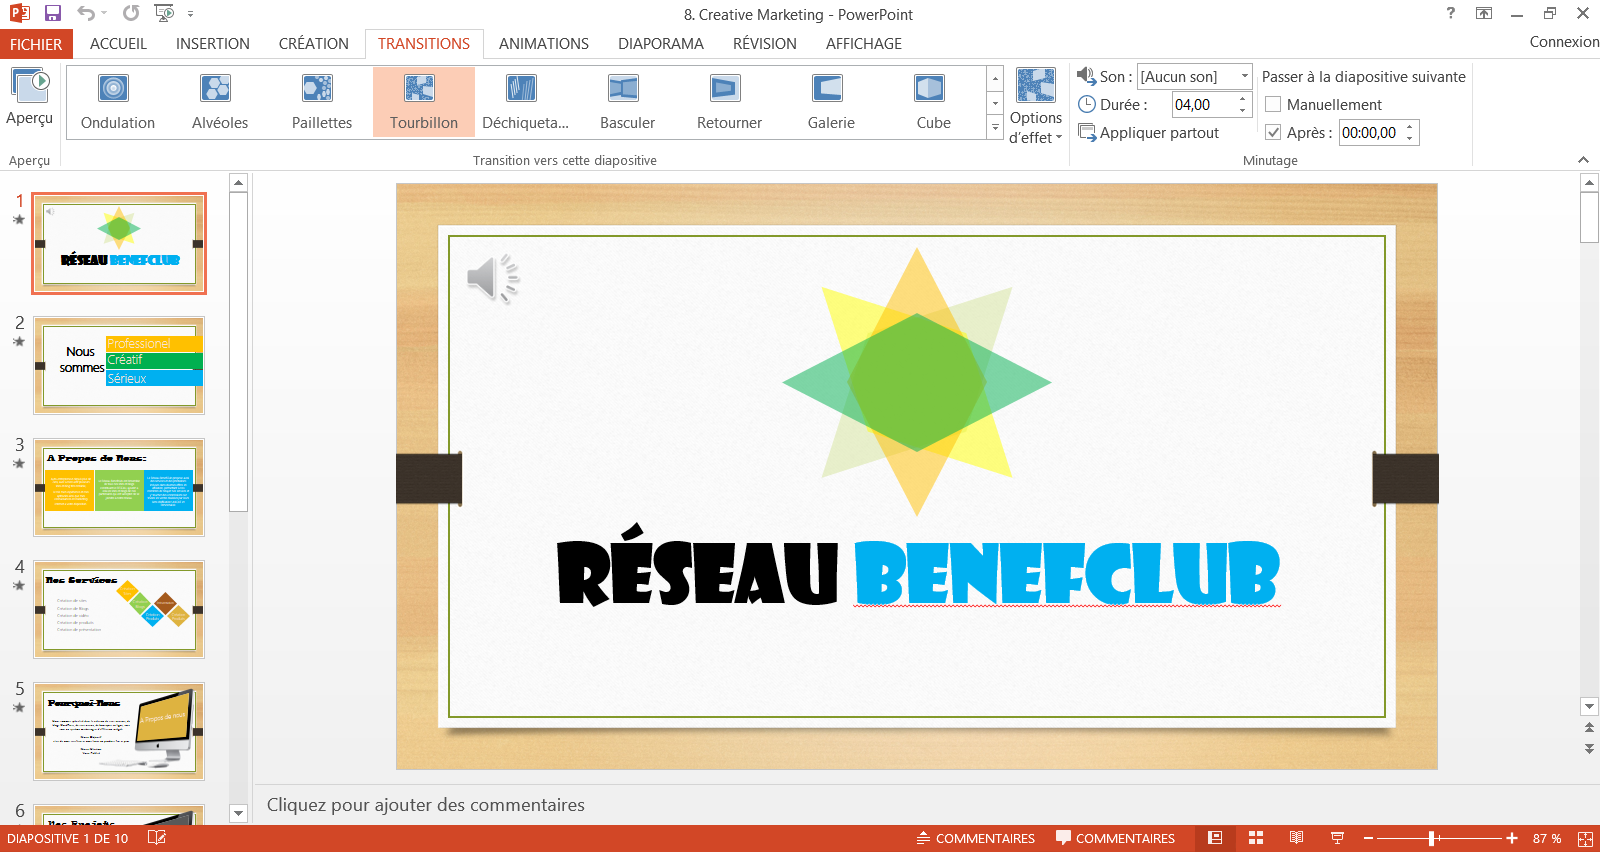
Task: Start slideshow from status bar icon
Action: pos(1337,838)
